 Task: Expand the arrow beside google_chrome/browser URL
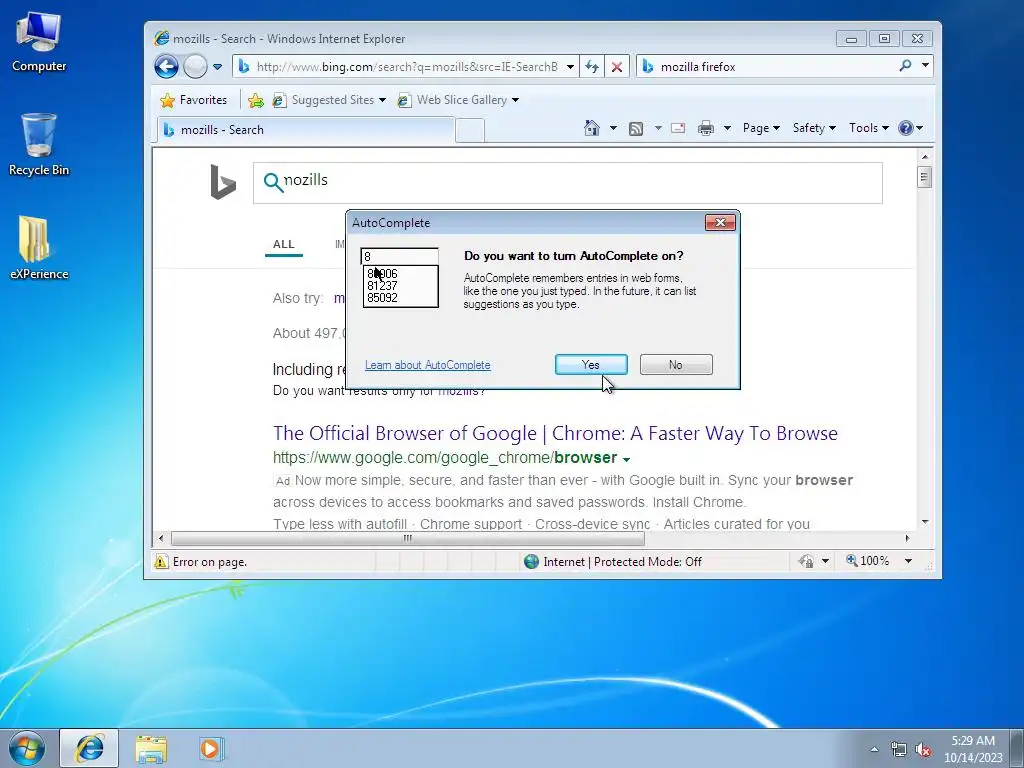[627, 459]
